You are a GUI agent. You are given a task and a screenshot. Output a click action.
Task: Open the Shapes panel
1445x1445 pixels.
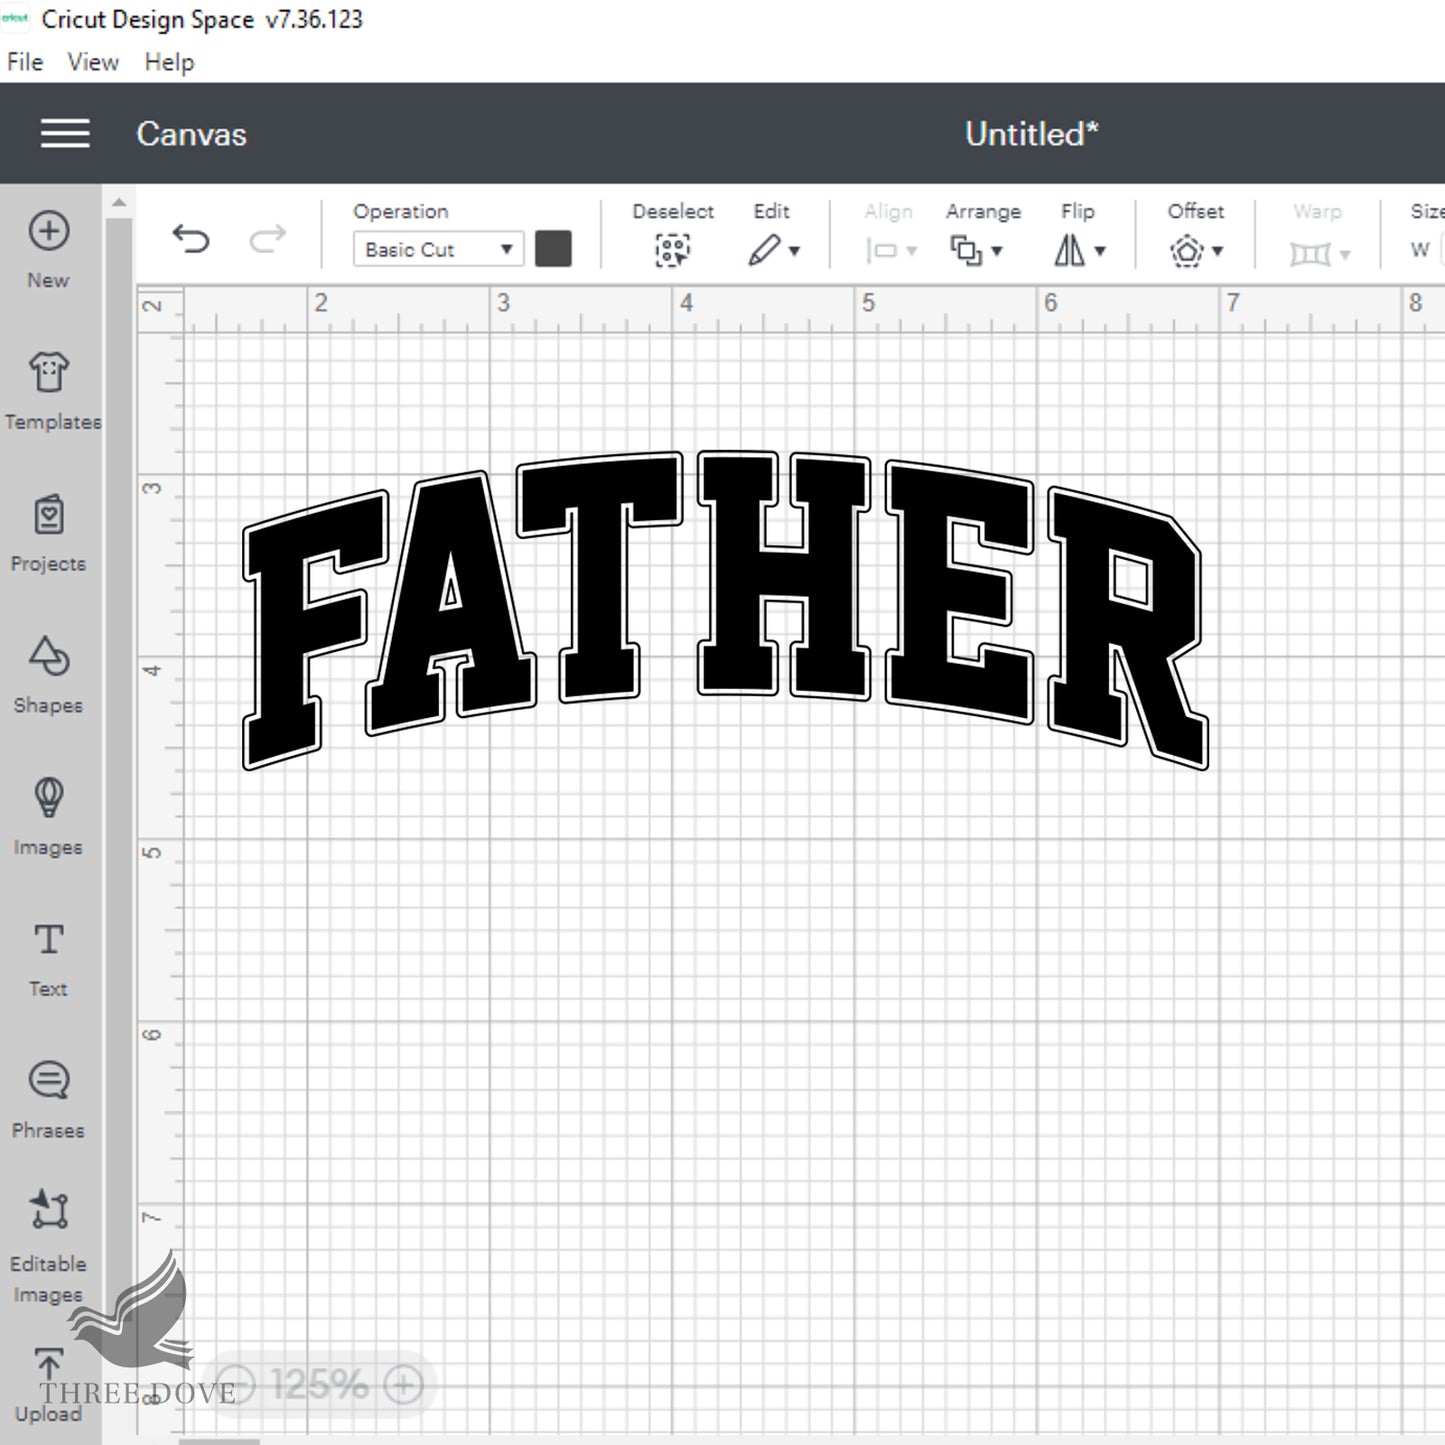48,676
